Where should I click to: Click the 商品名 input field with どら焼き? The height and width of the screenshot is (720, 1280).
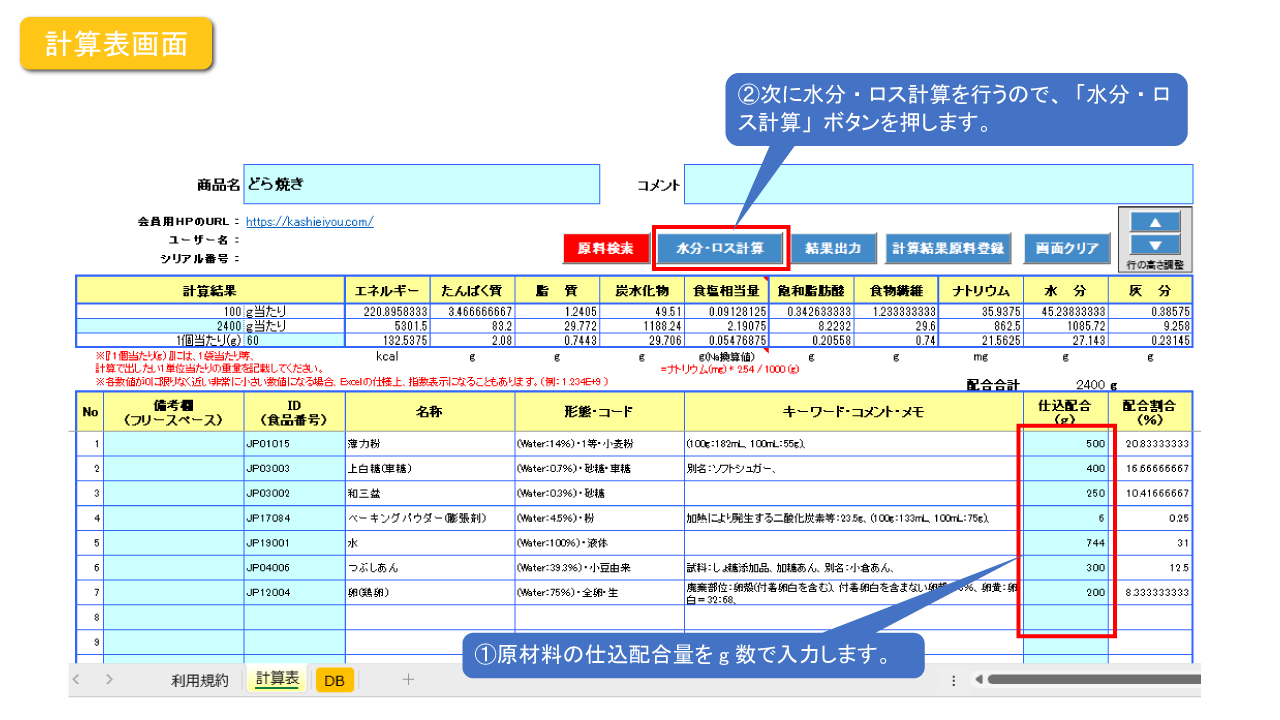tap(422, 184)
